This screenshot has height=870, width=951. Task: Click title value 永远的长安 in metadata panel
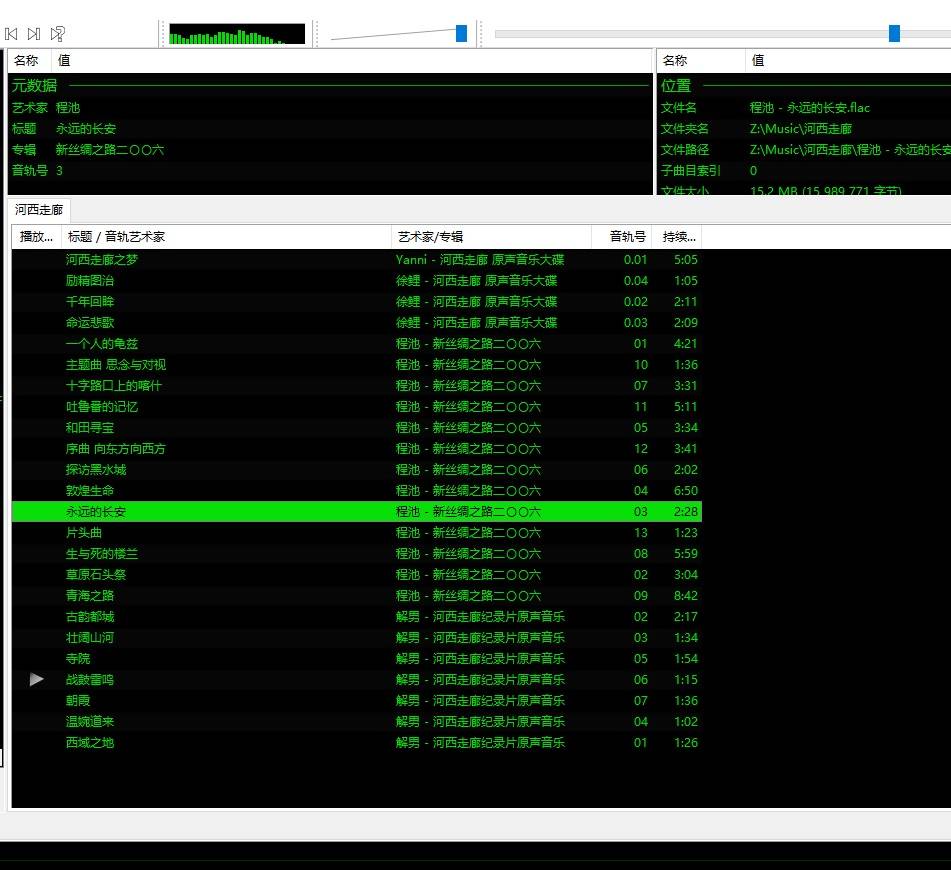[86, 129]
